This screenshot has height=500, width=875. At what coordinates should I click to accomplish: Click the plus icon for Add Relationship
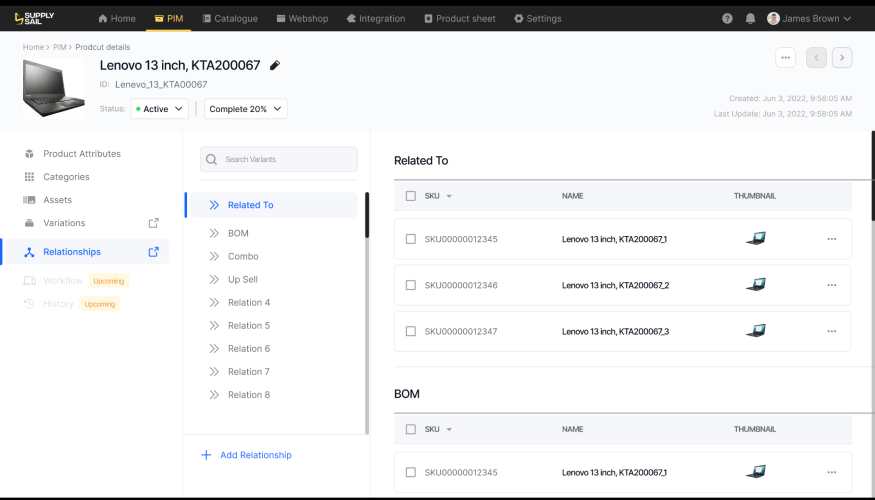click(206, 455)
